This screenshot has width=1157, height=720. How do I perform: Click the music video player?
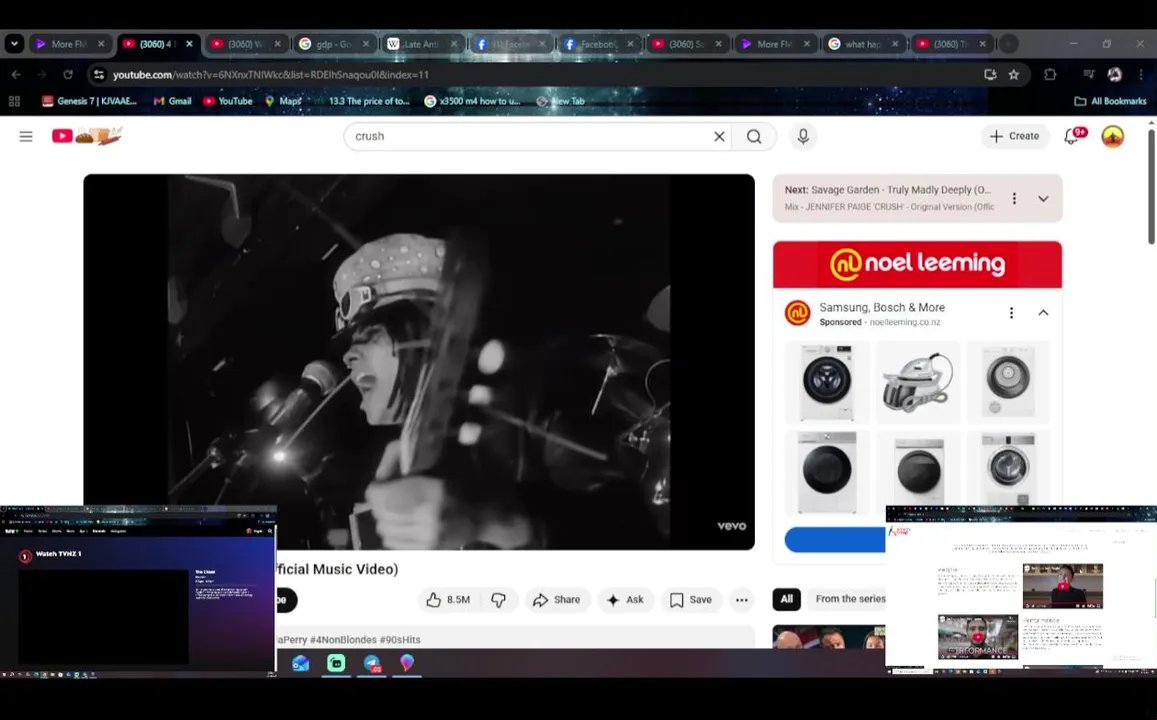click(418, 361)
